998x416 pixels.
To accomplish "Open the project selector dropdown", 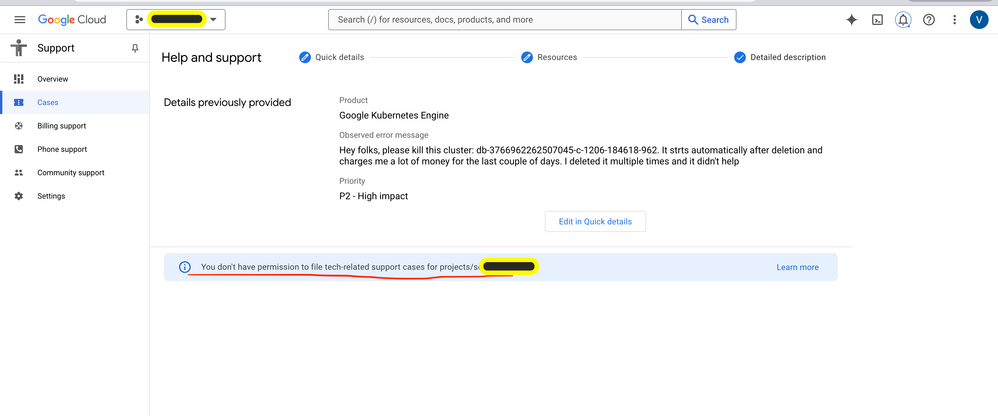I will tap(176, 20).
